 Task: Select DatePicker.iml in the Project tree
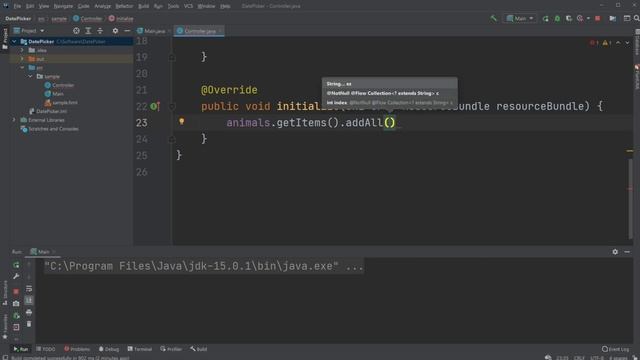click(48, 111)
